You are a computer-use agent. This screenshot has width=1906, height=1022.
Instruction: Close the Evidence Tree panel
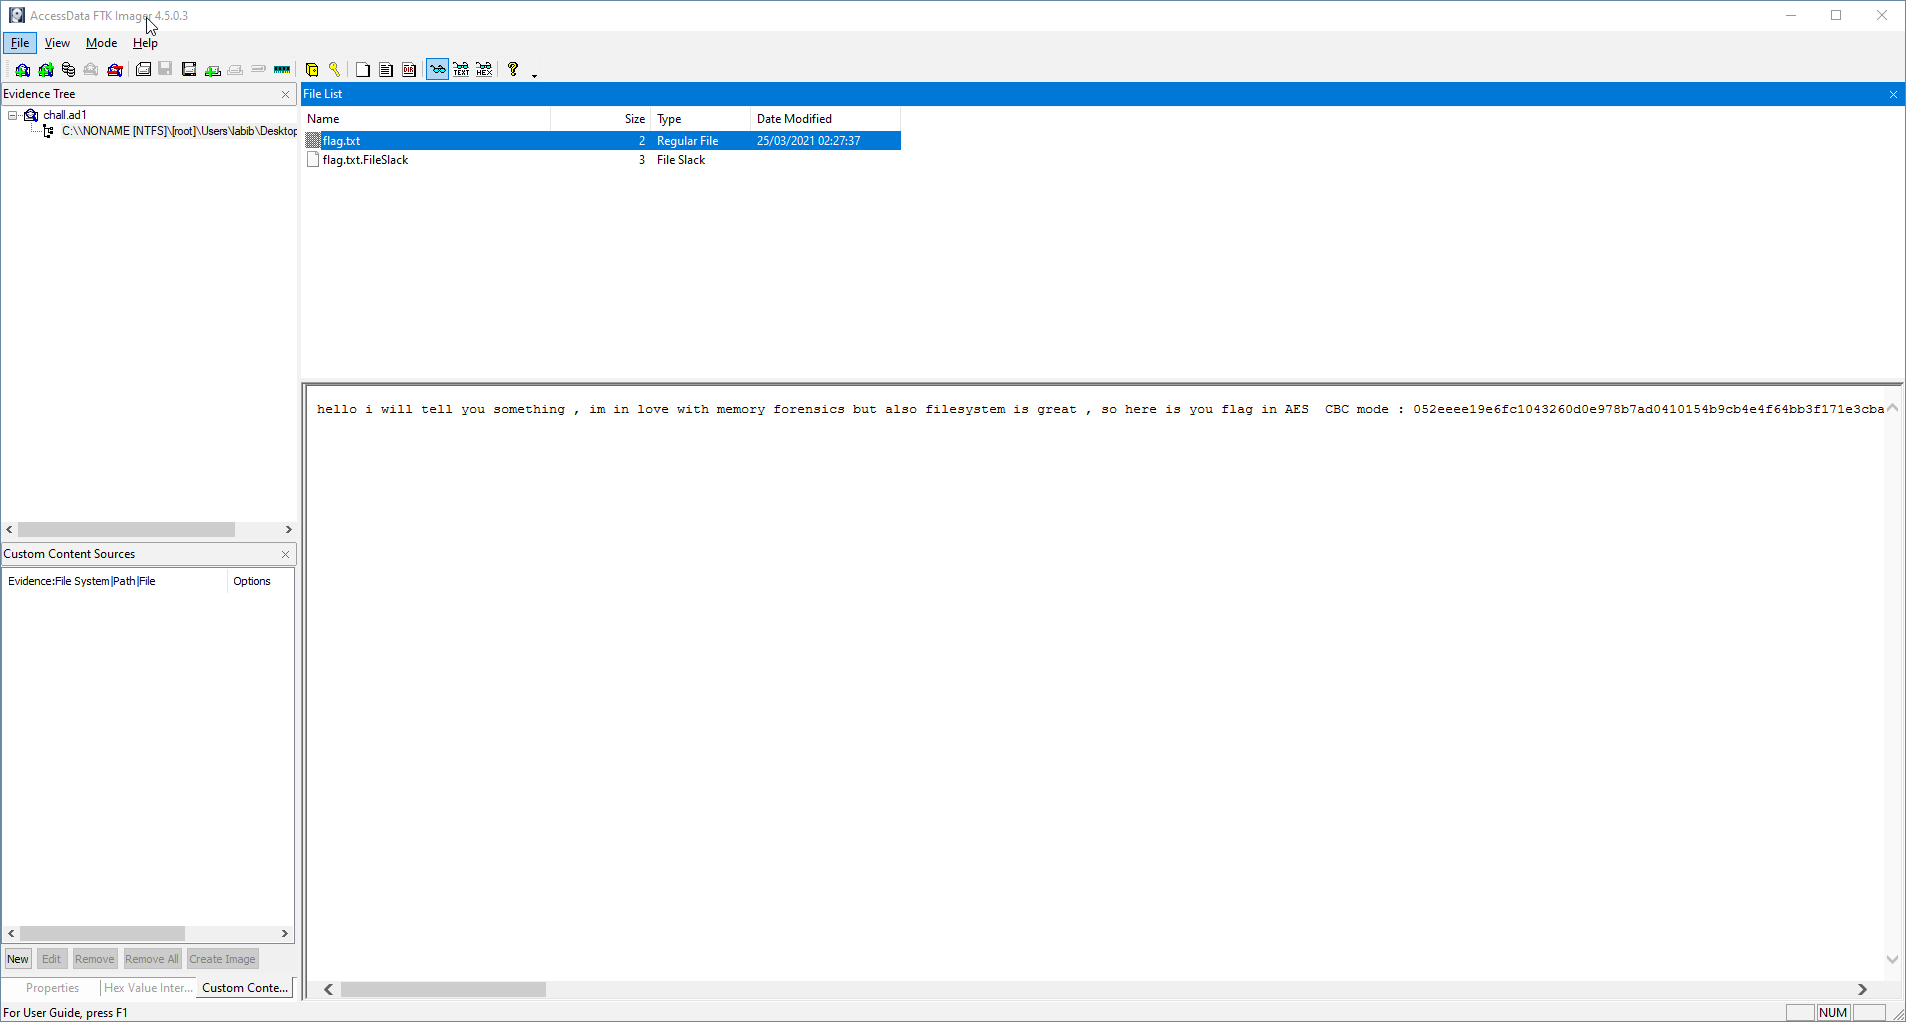click(285, 94)
